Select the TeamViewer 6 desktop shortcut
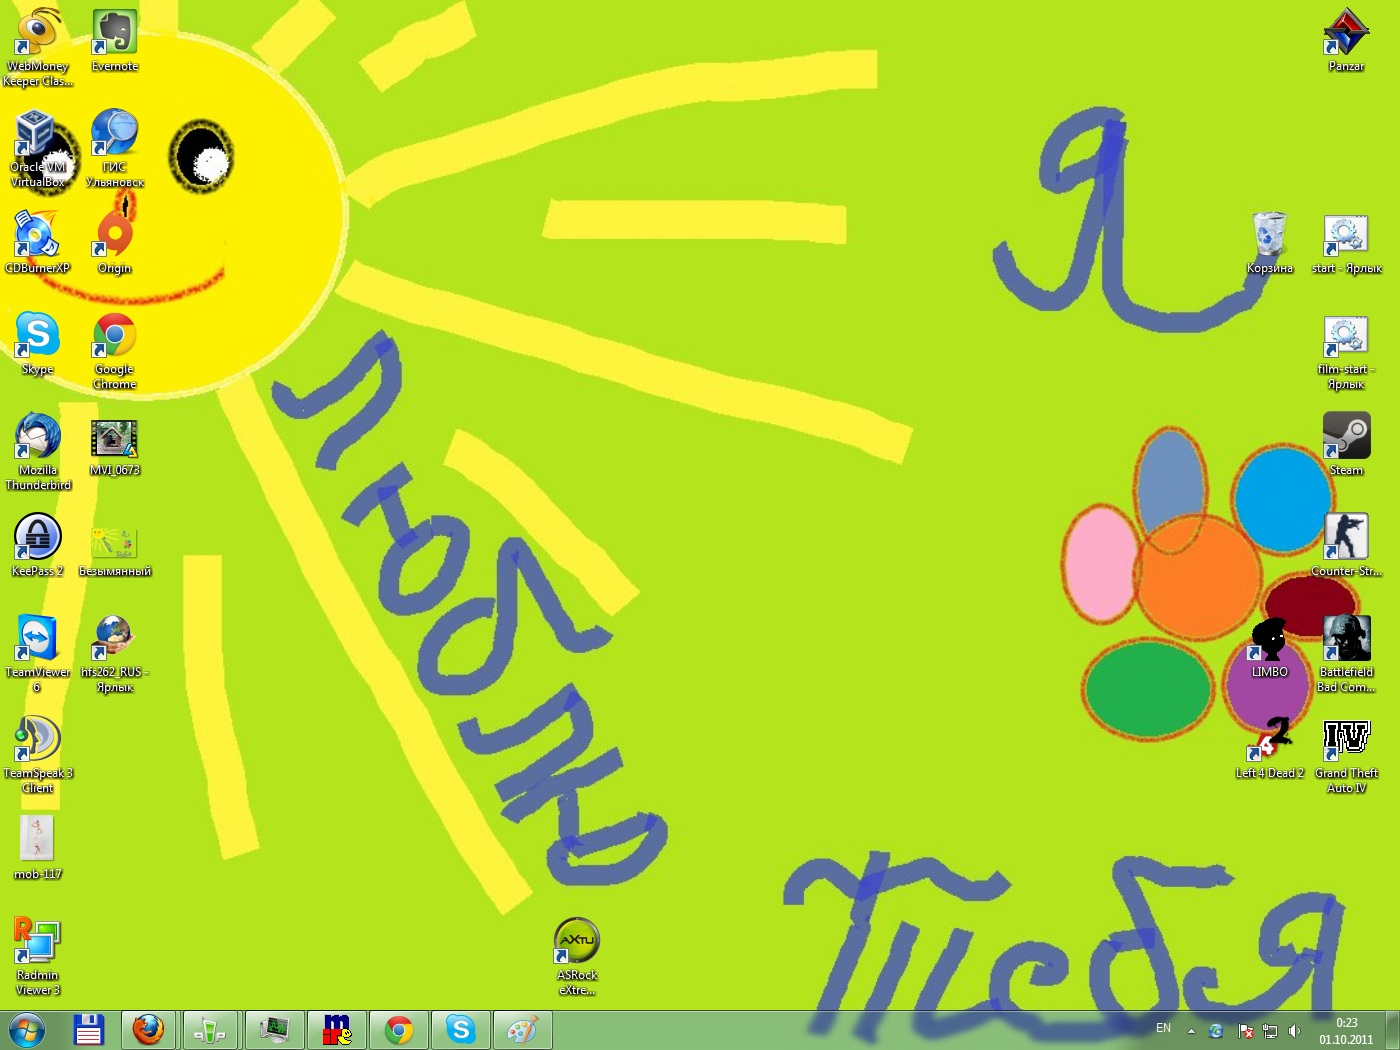Image resolution: width=1400 pixels, height=1050 pixels. point(38,654)
